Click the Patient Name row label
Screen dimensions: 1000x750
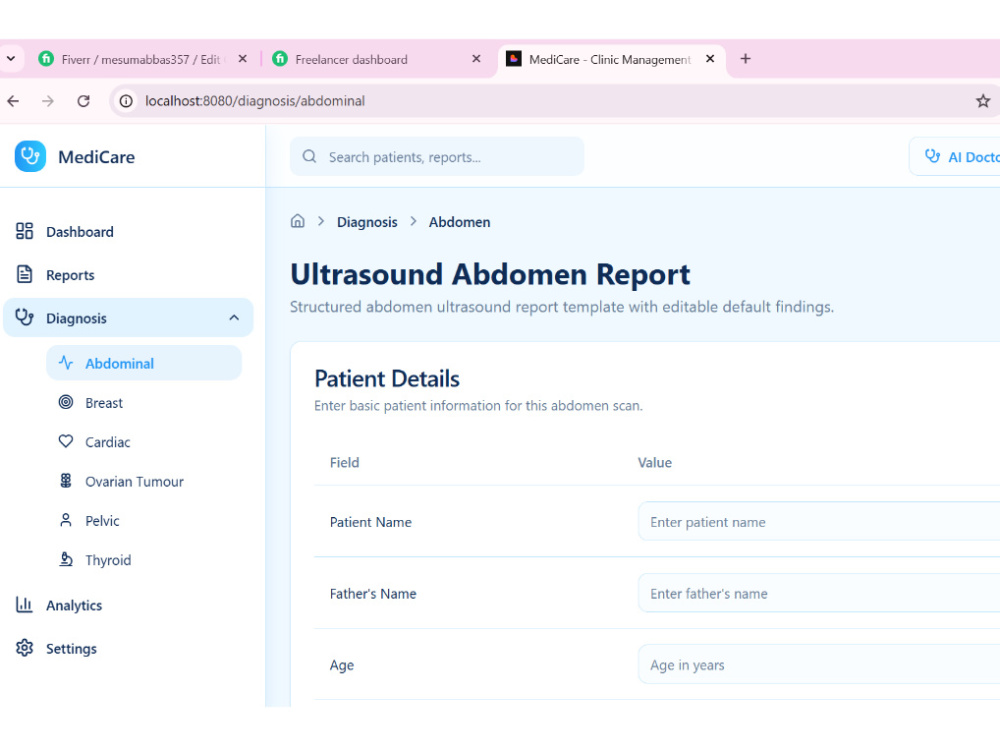point(371,522)
